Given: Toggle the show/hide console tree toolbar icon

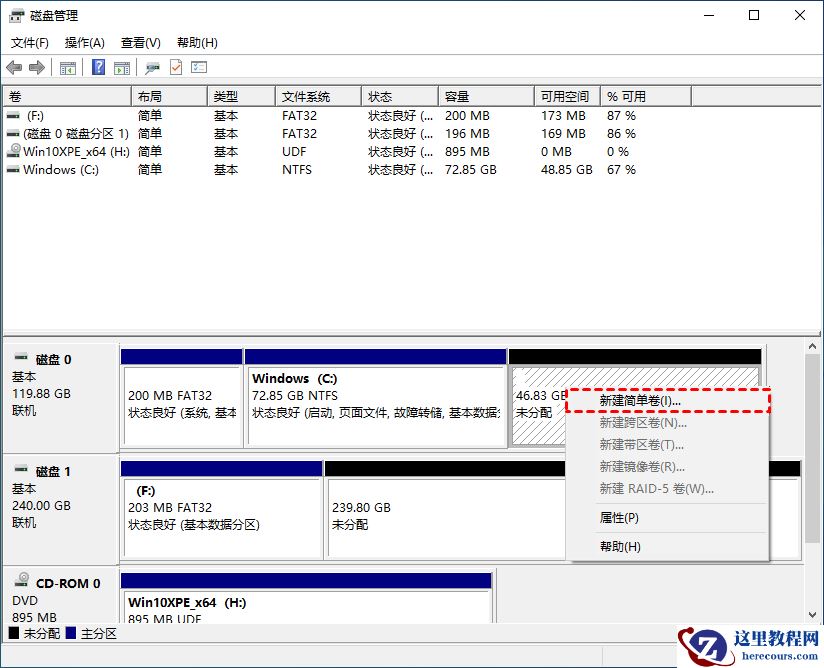Looking at the screenshot, I should (67, 67).
